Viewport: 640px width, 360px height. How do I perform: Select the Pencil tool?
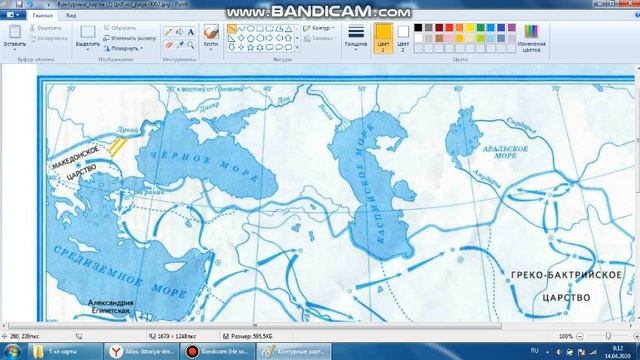click(169, 32)
